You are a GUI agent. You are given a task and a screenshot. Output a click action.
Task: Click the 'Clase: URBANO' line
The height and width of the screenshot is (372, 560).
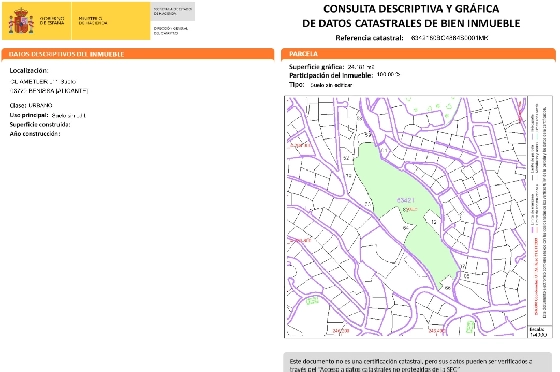31,105
